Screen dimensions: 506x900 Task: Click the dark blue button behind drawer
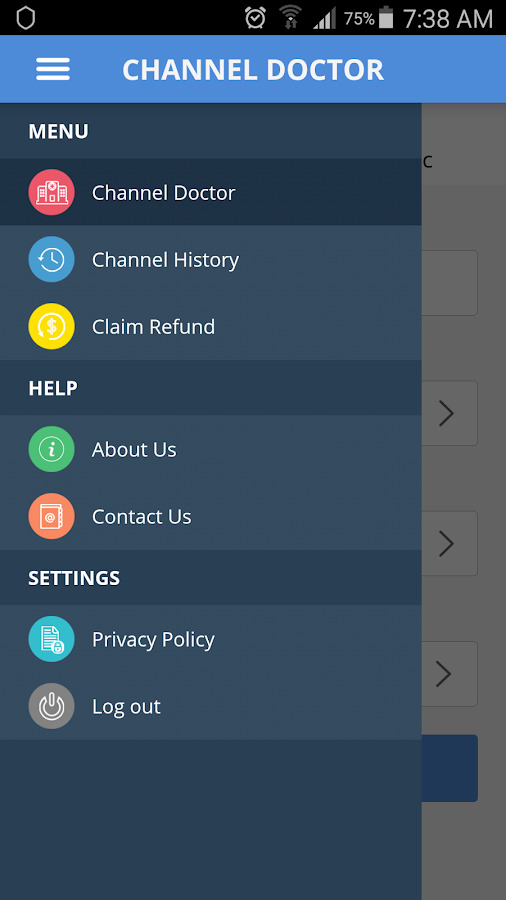[x=449, y=768]
